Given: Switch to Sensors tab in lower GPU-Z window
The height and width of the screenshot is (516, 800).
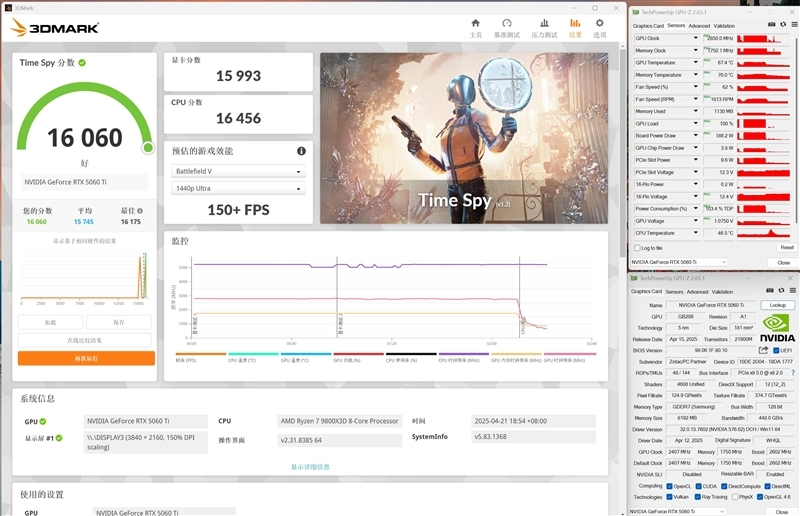Looking at the screenshot, I should click(674, 291).
